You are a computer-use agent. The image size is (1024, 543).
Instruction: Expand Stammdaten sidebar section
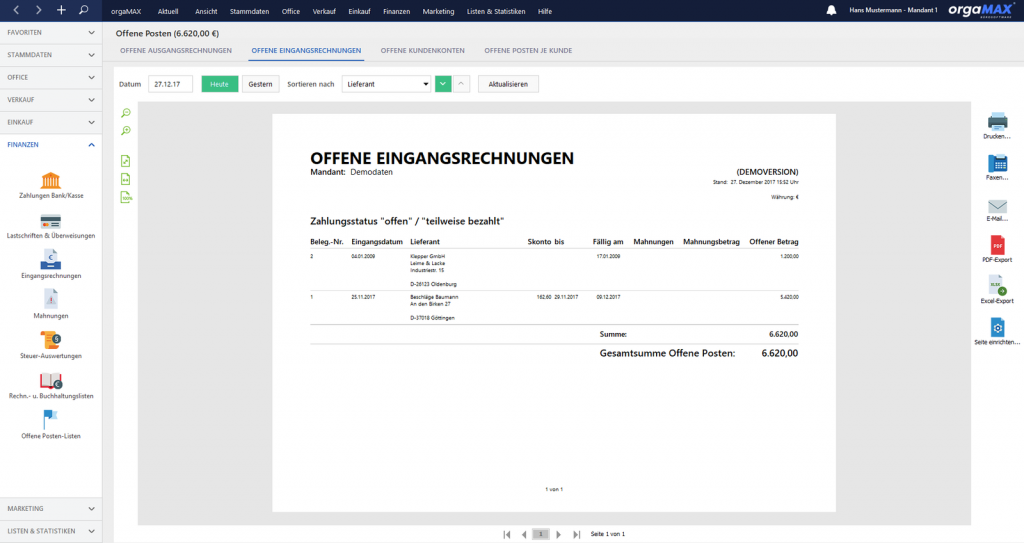51,55
